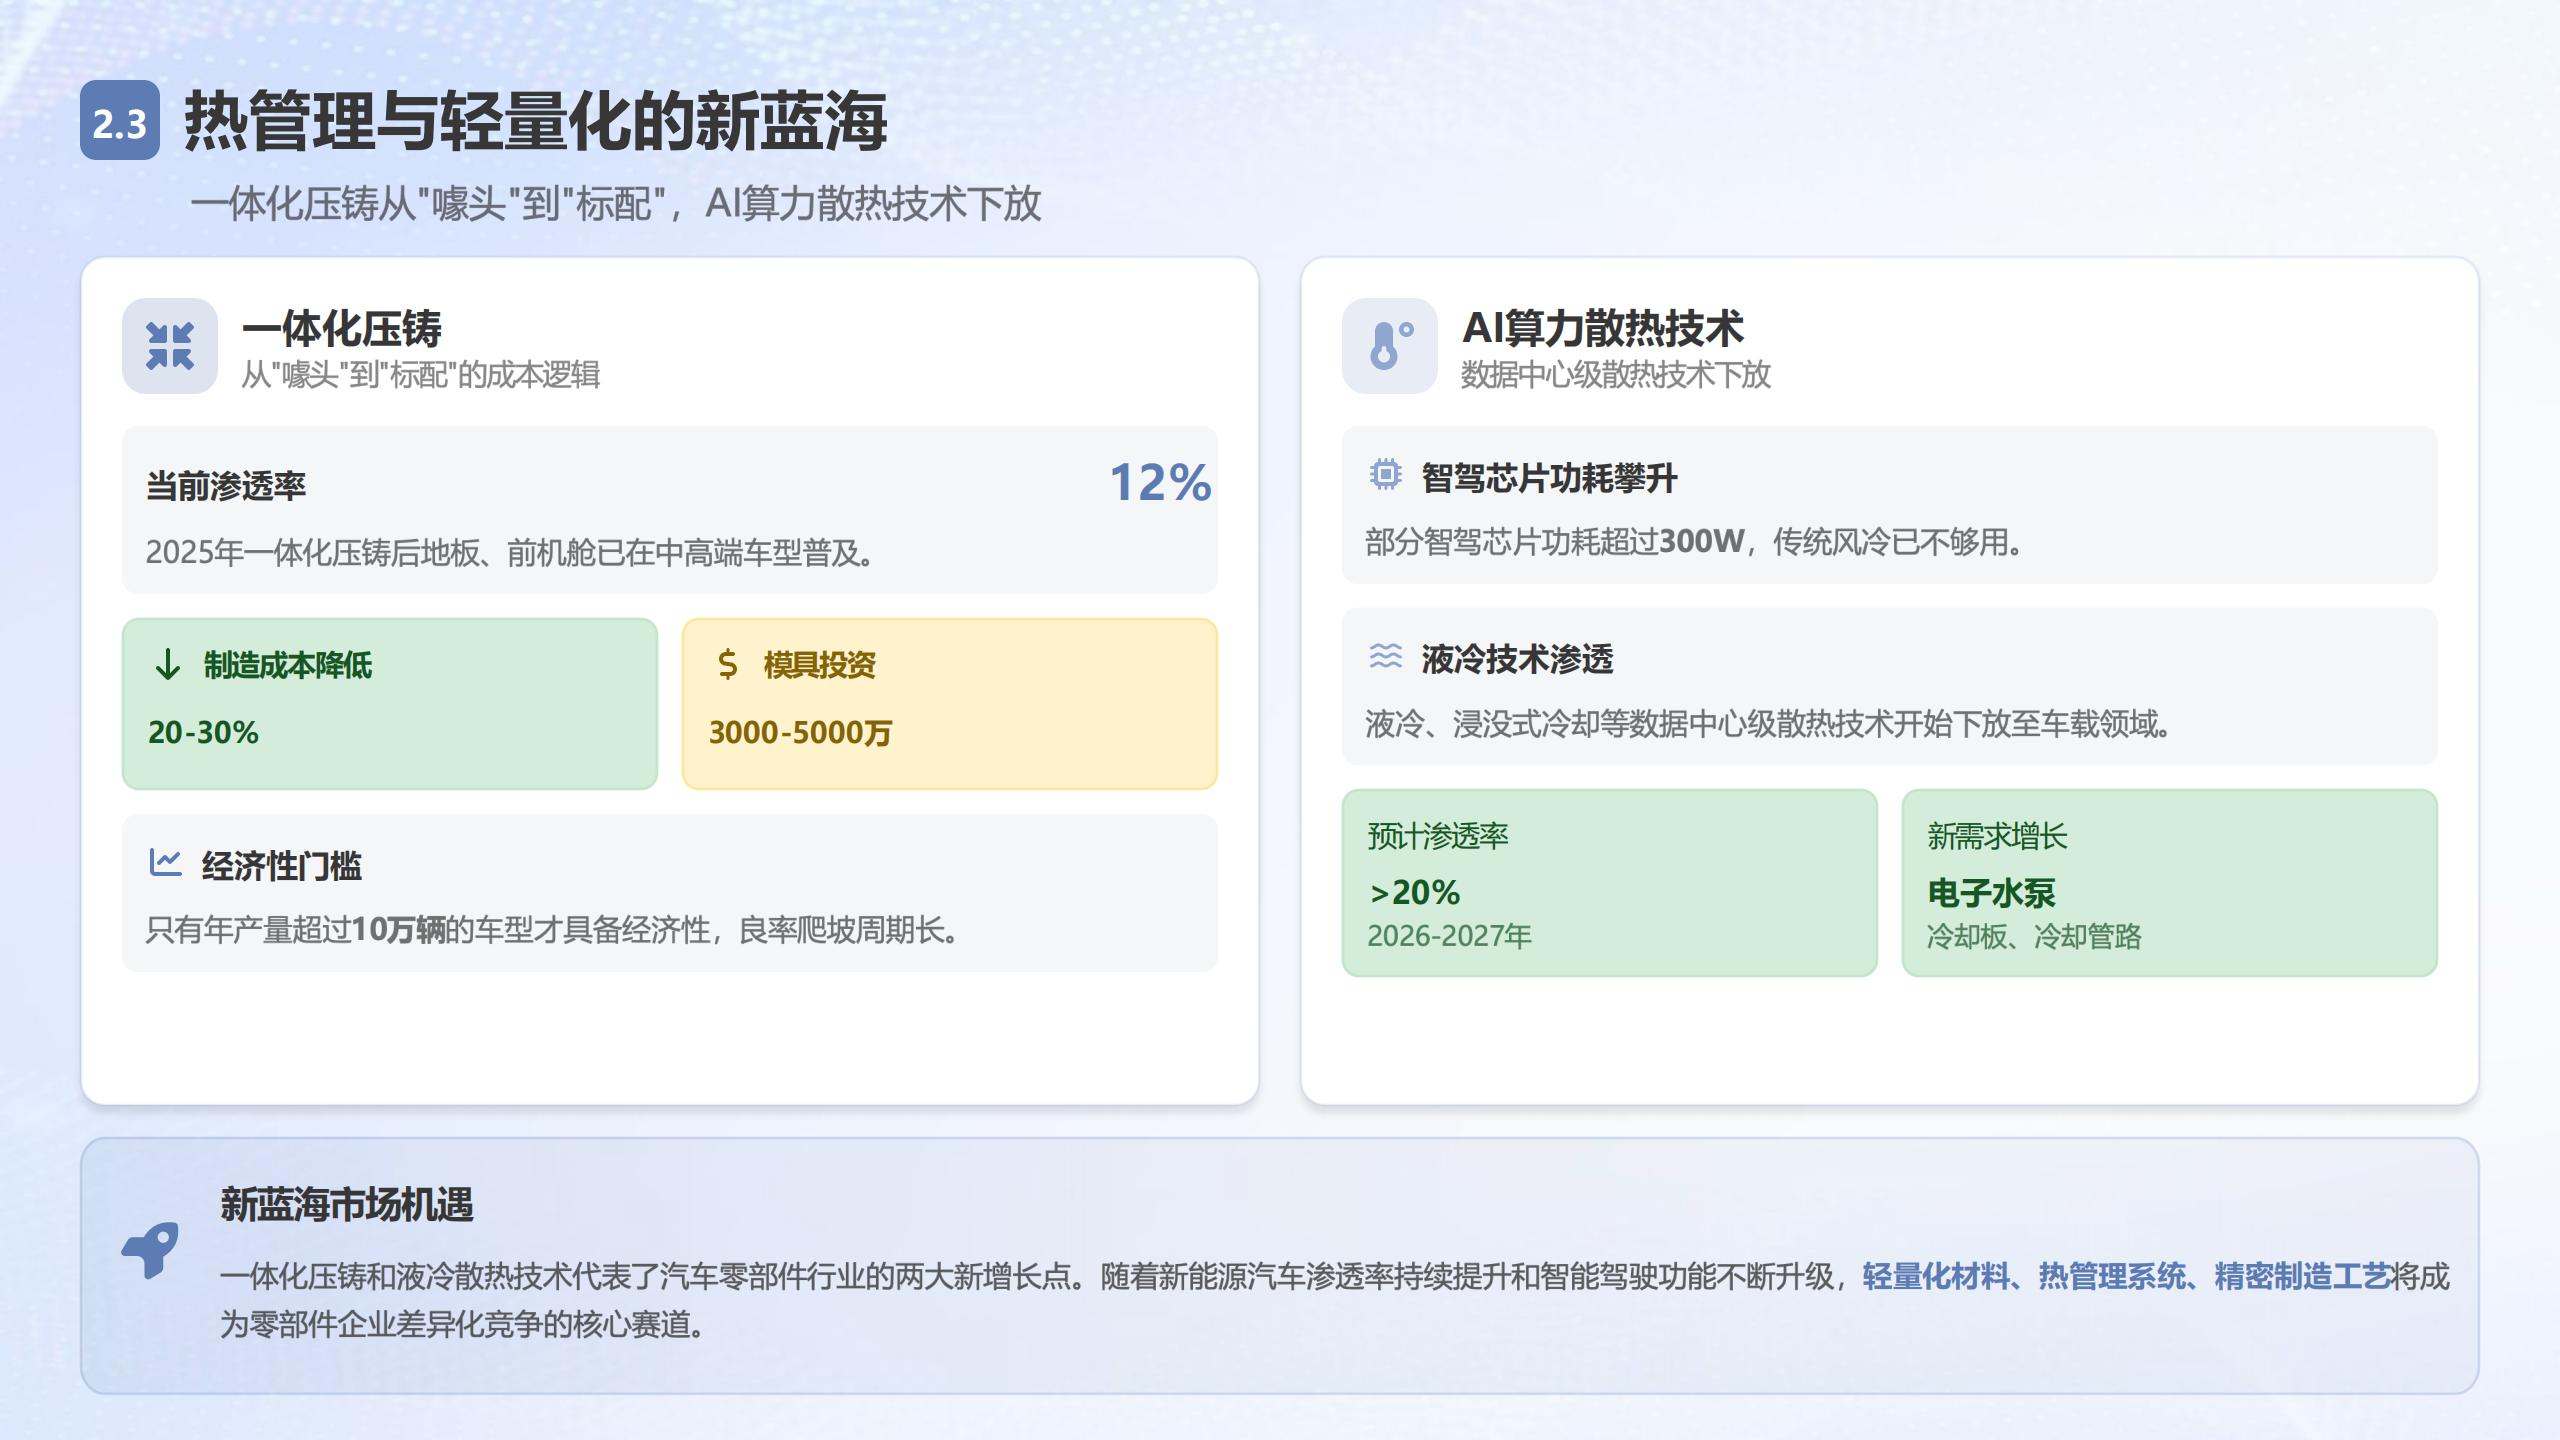Click the 2.3 section number badge
Viewport: 2560px width, 1440px height.
120,120
